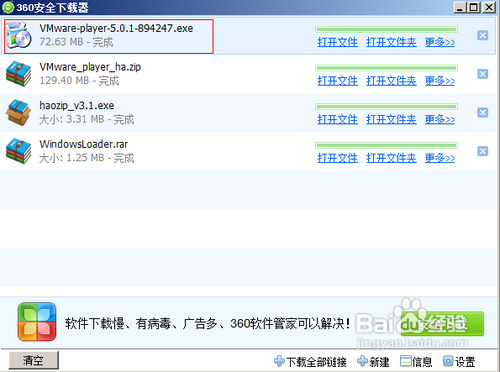The height and width of the screenshot is (372, 500).
Task: Remove the VMware_player_ha.zip entry with its X icon
Action: point(482,74)
